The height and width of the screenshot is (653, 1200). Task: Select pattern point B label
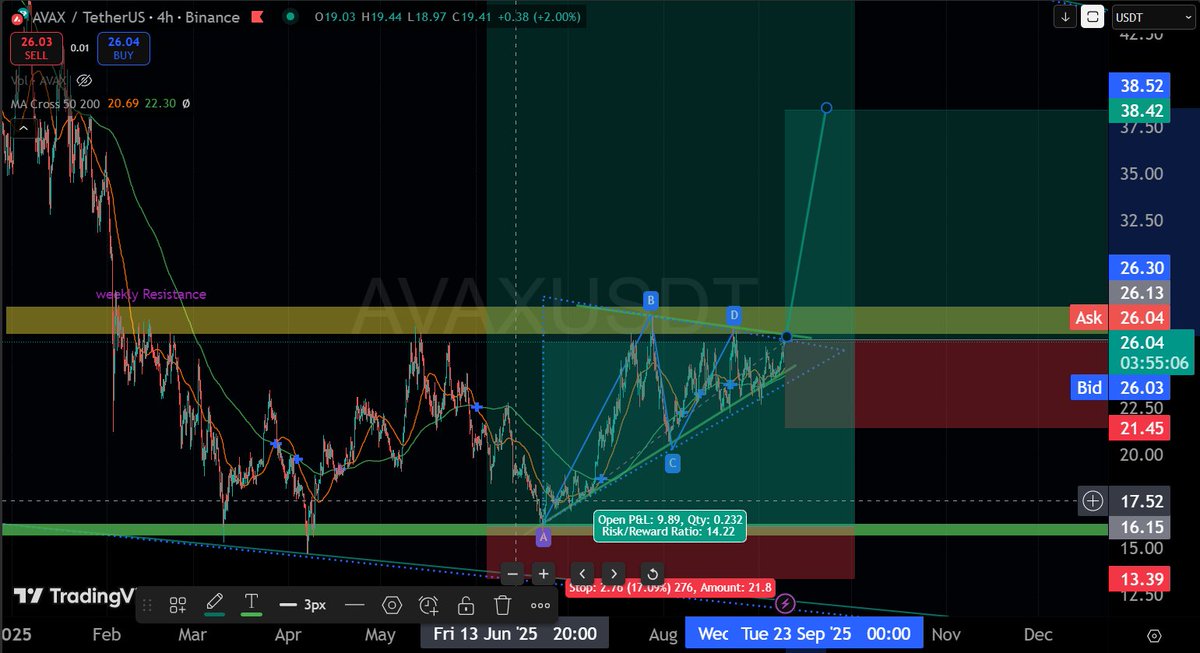click(650, 300)
